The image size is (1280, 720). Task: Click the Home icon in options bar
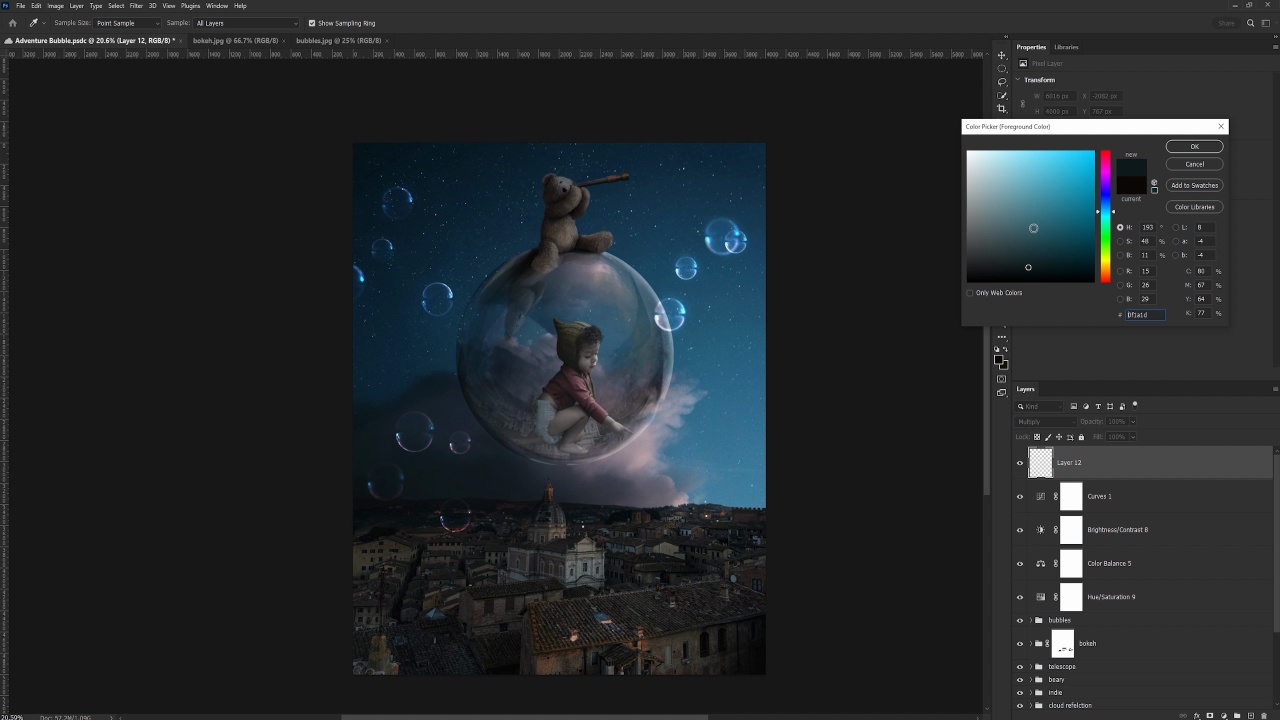click(13, 23)
